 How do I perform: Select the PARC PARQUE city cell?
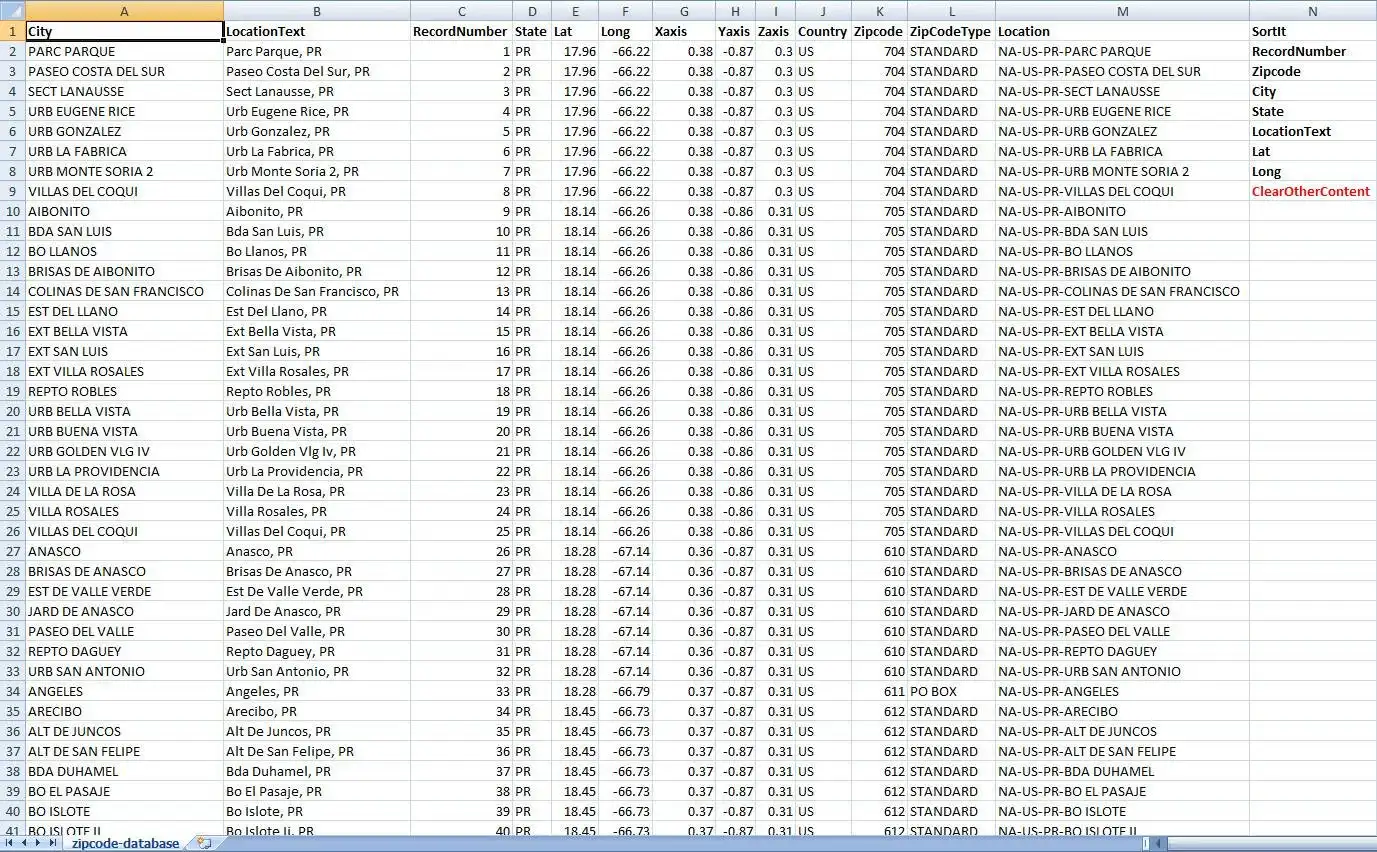click(x=124, y=52)
